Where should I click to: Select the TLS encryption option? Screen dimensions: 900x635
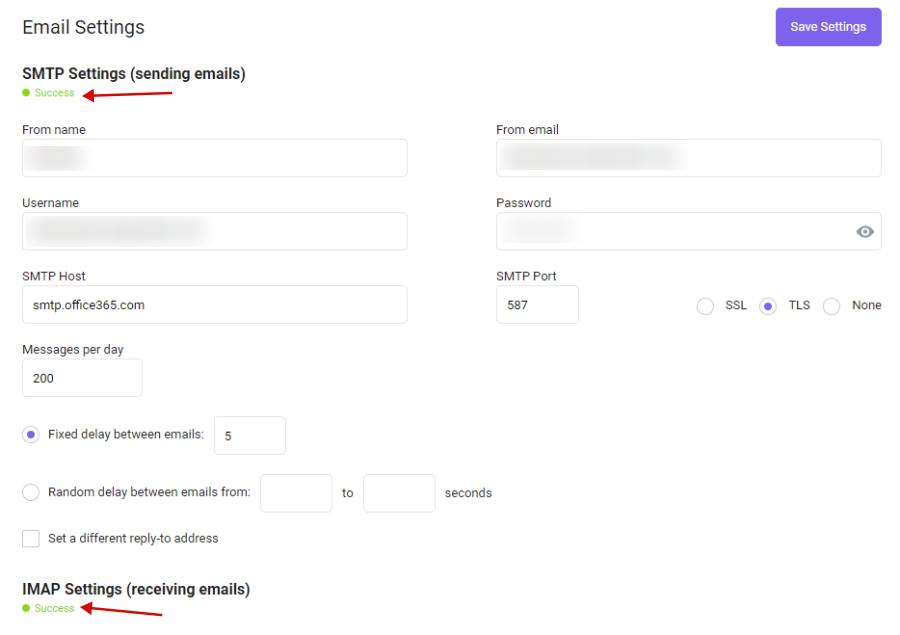pyautogui.click(x=767, y=306)
